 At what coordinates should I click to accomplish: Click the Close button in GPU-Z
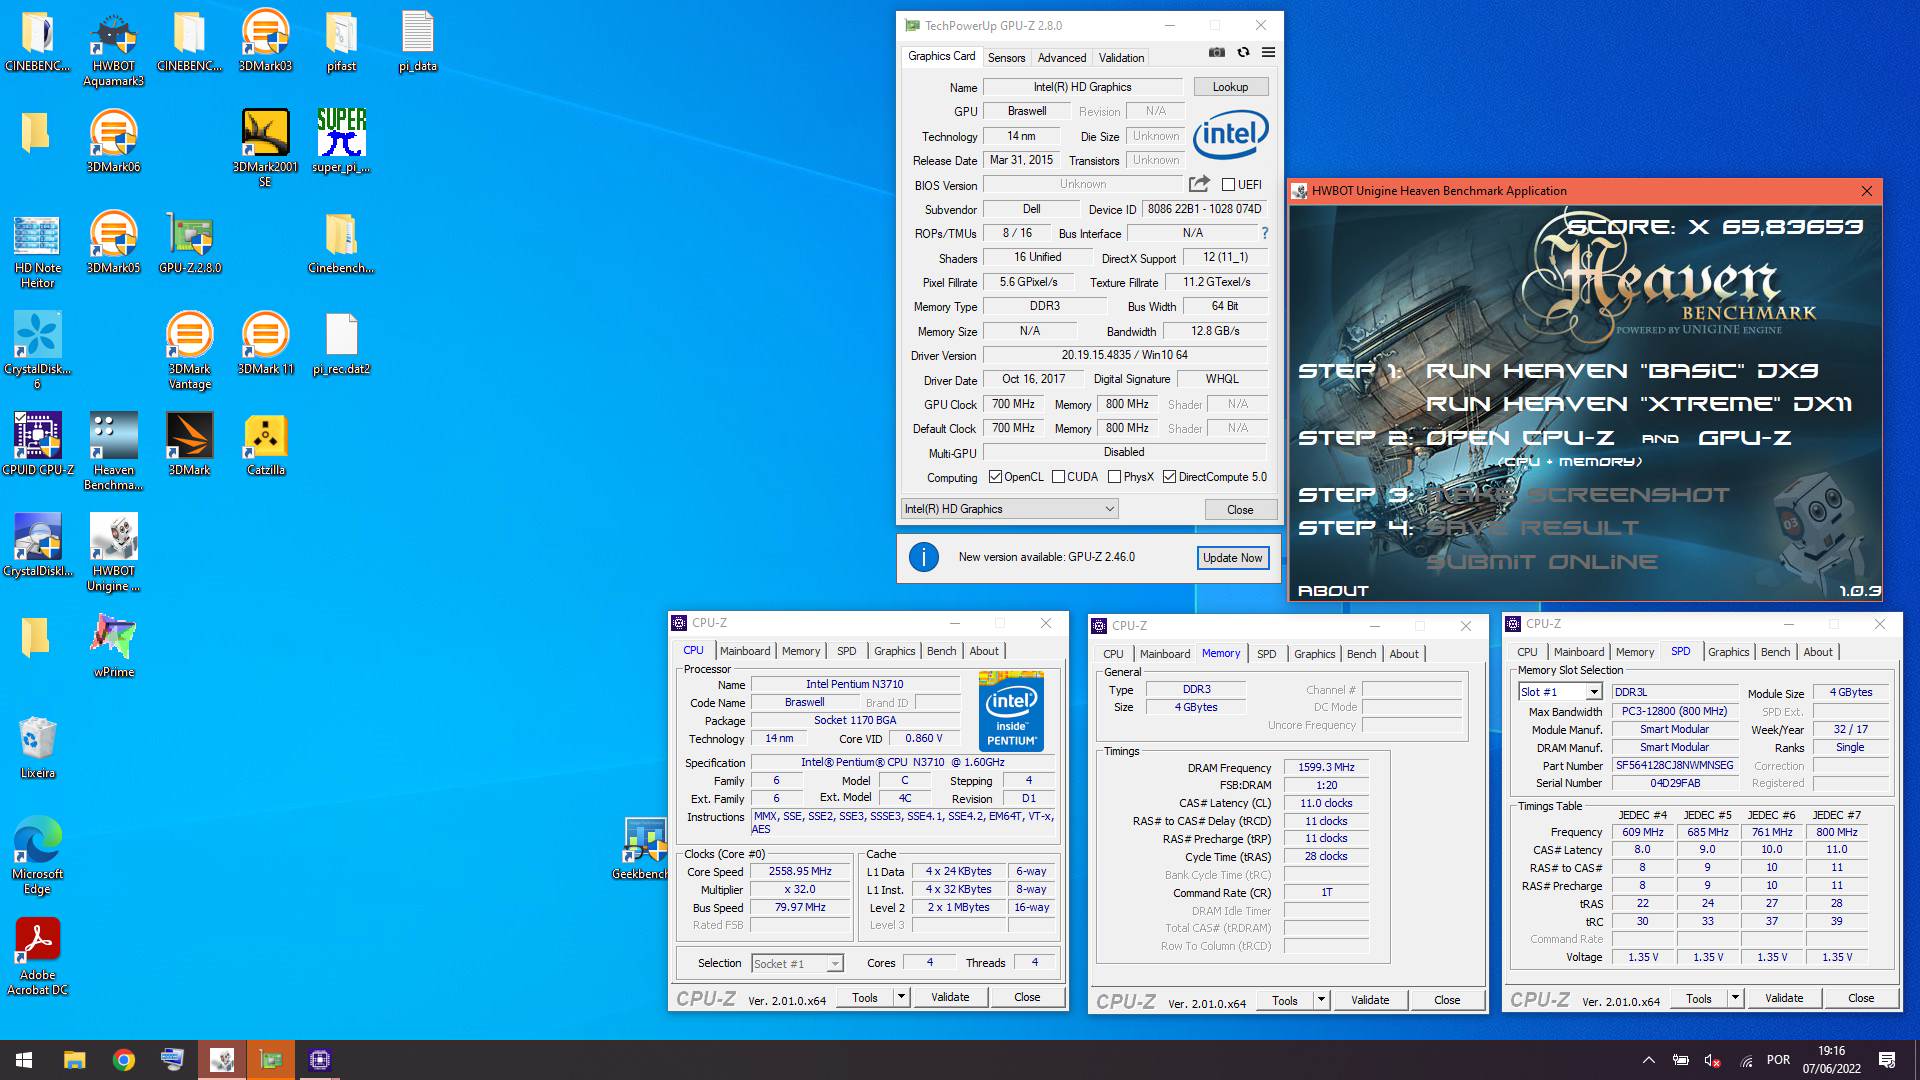point(1240,510)
